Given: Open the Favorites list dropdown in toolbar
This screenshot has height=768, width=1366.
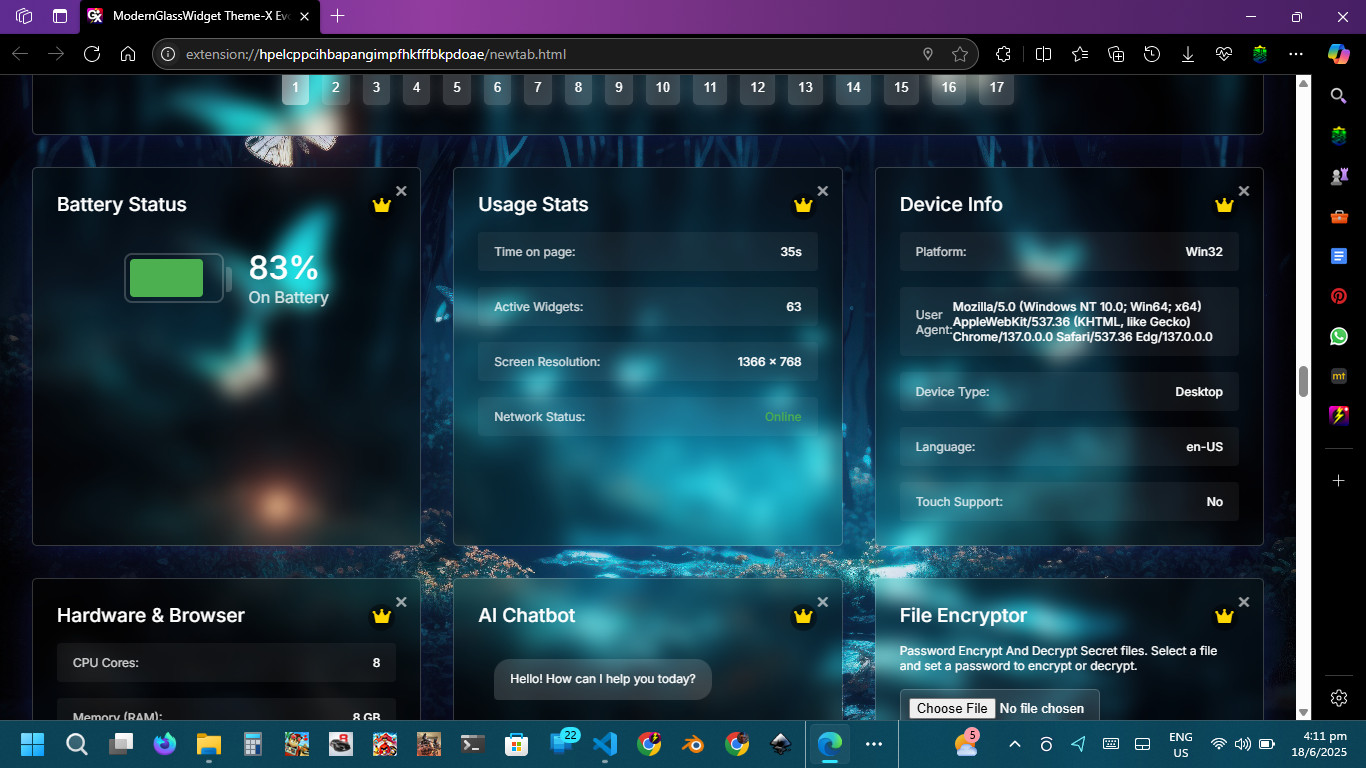Looking at the screenshot, I should (1080, 54).
